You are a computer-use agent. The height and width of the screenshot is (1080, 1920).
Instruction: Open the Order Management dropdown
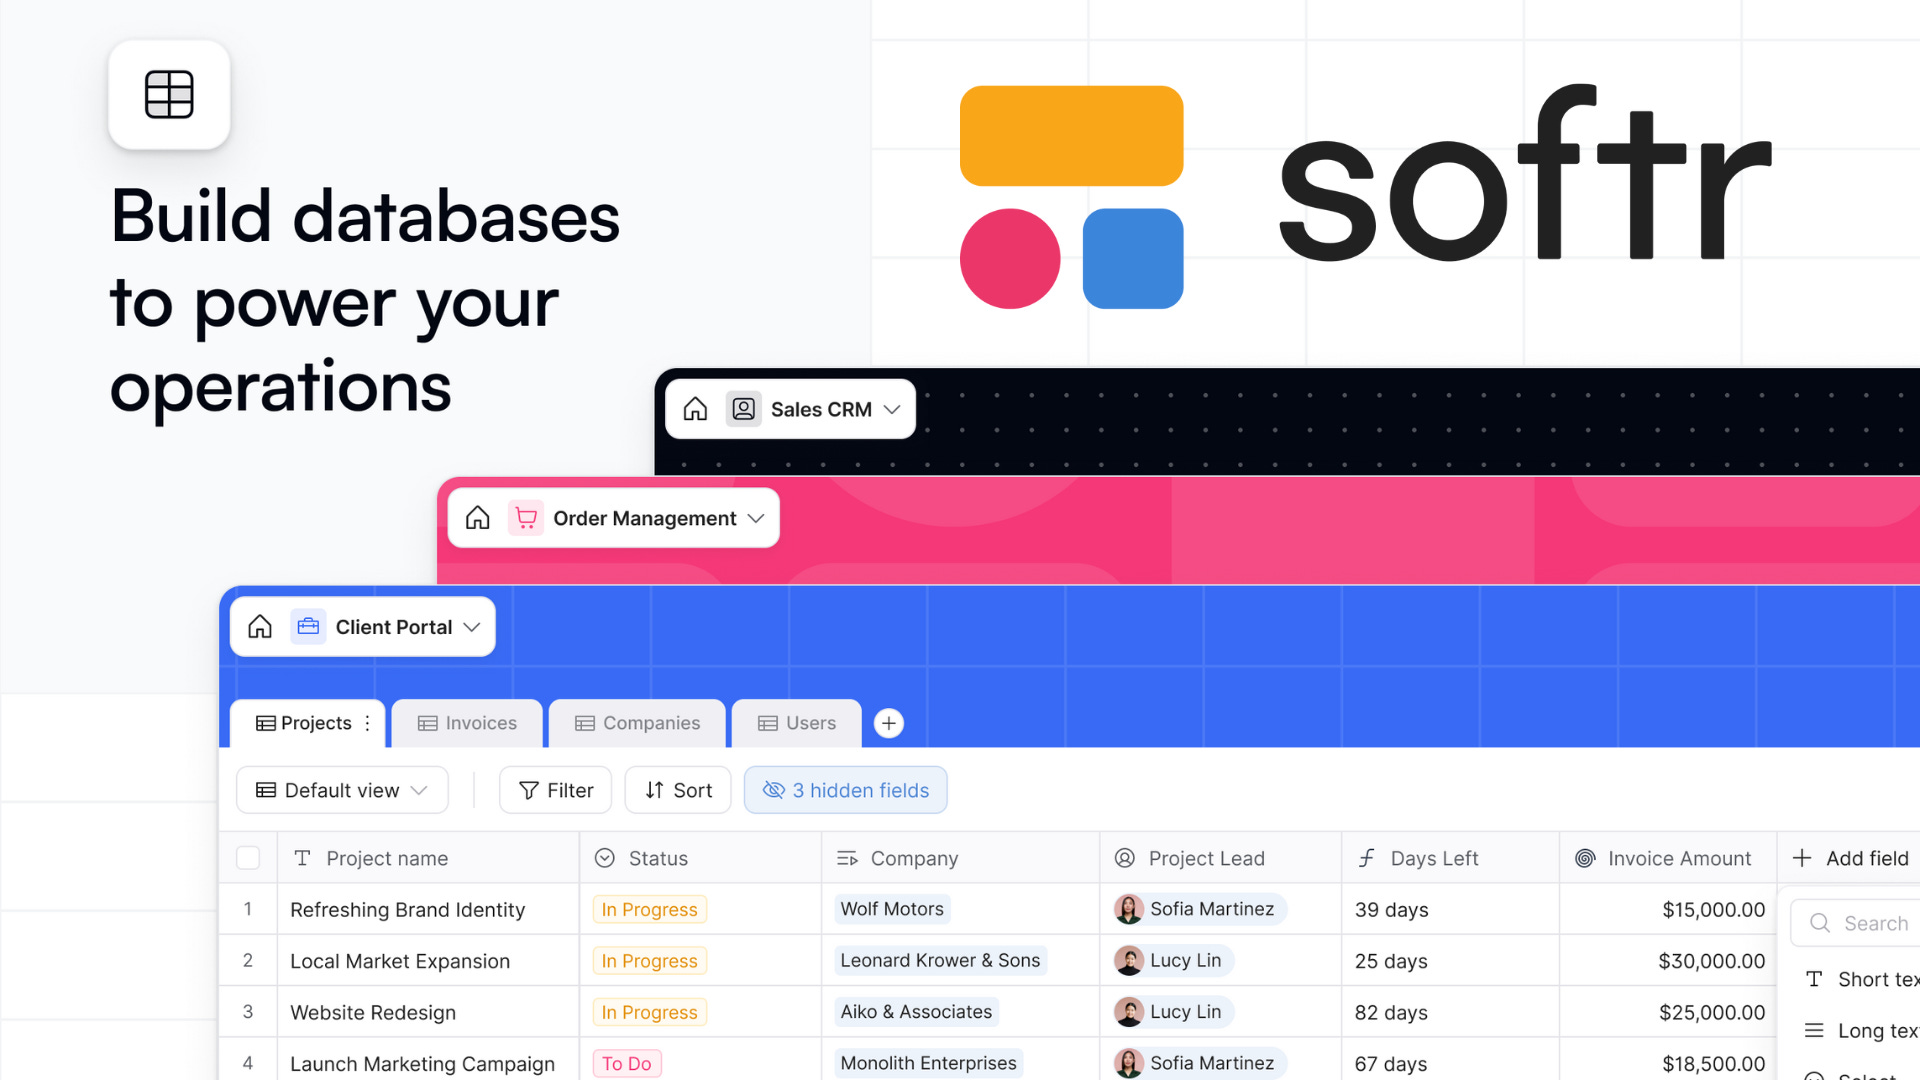757,518
